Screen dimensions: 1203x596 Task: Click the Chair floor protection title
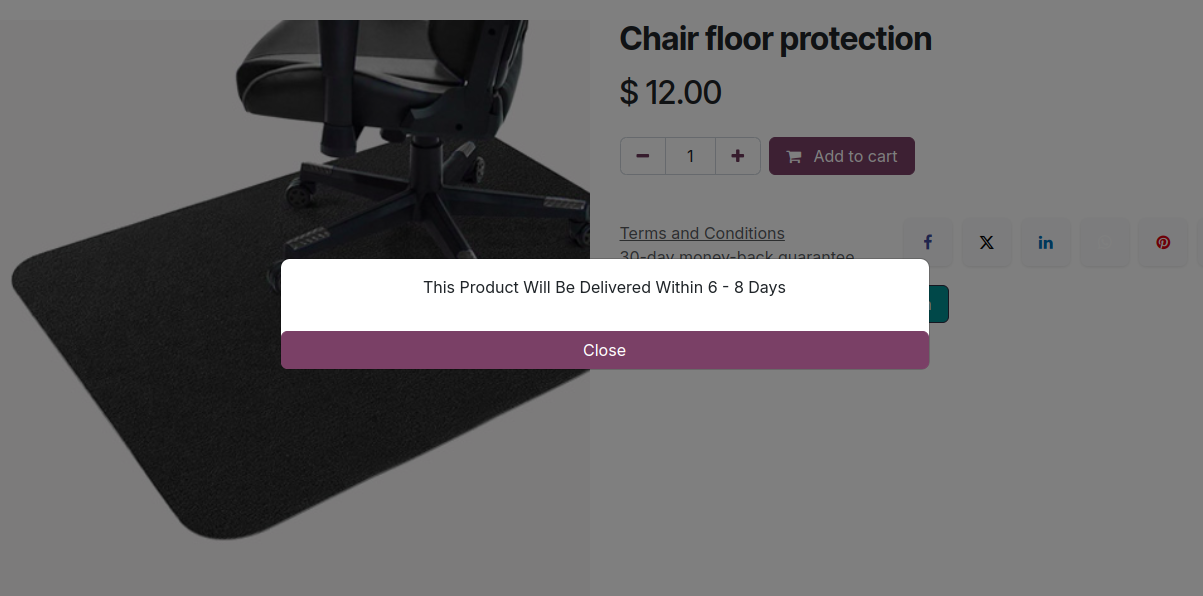click(775, 39)
